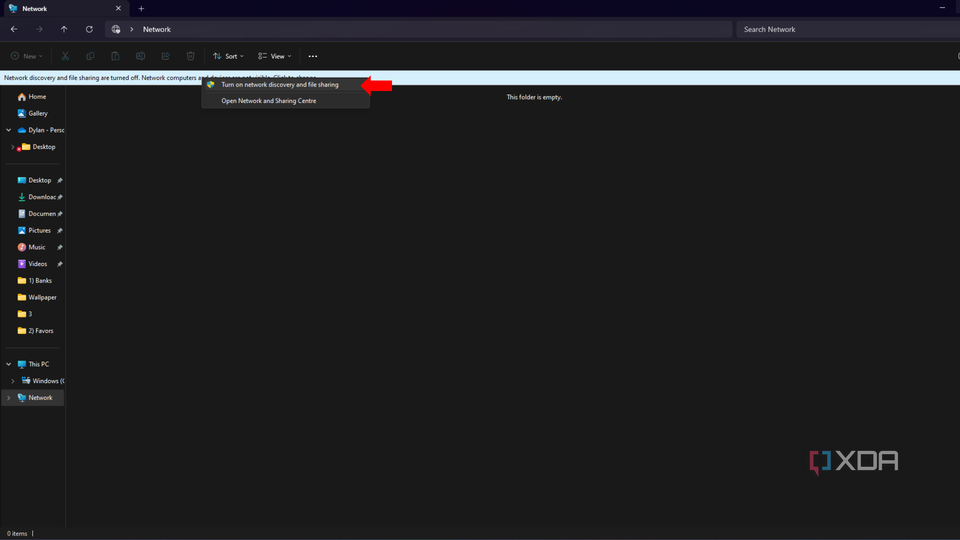Open the 2) Favors folder
The width and height of the screenshot is (960, 540).
coord(36,331)
